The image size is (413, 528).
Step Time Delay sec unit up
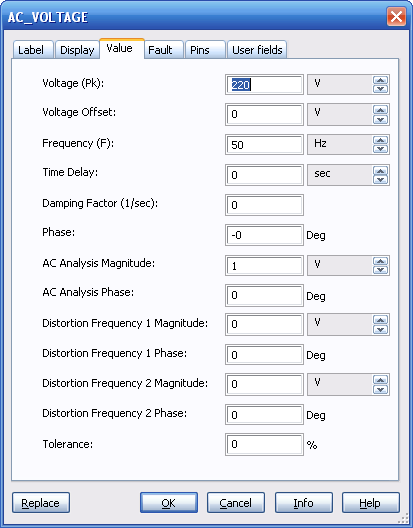pyautogui.click(x=381, y=171)
